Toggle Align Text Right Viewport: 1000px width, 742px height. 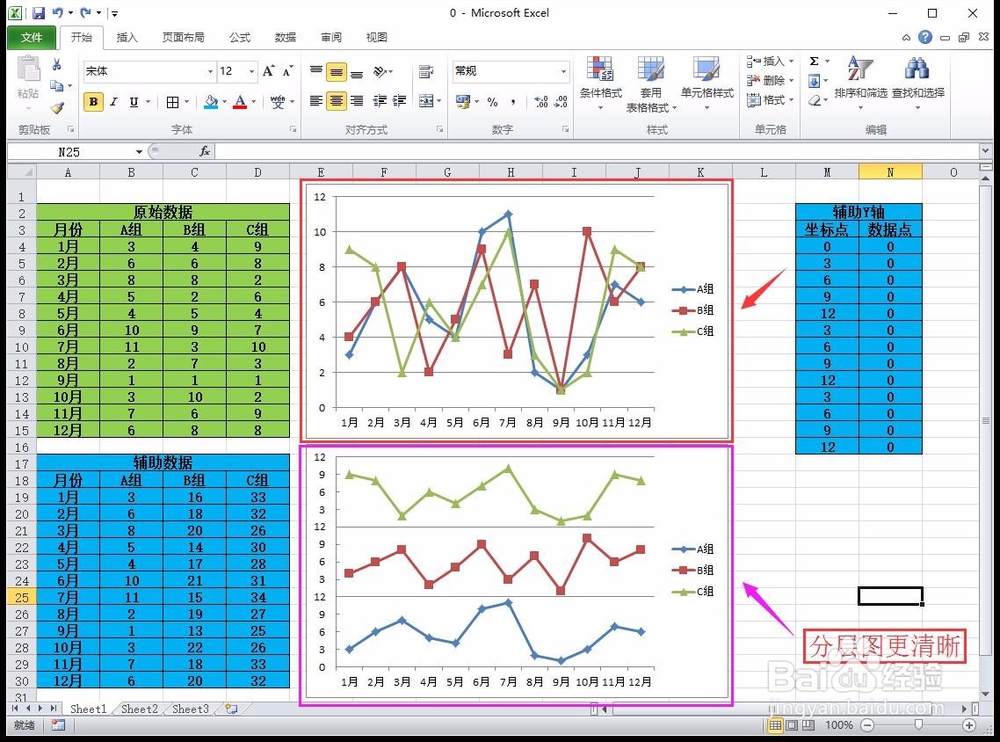(357, 101)
